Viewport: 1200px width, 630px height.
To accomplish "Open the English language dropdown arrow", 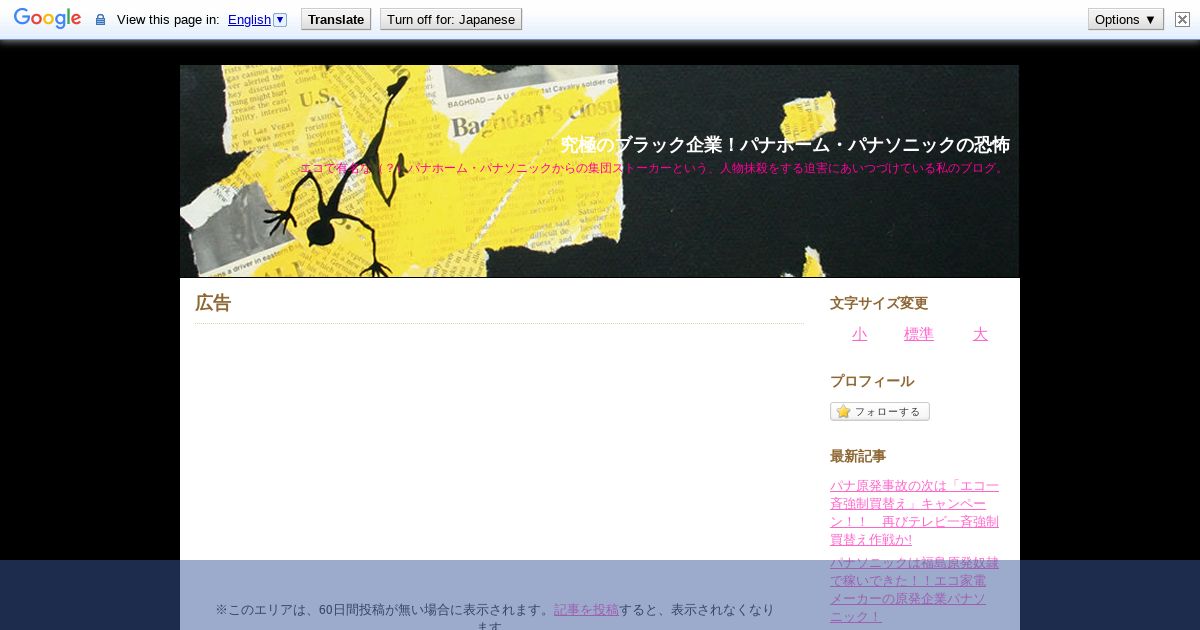I will point(280,19).
